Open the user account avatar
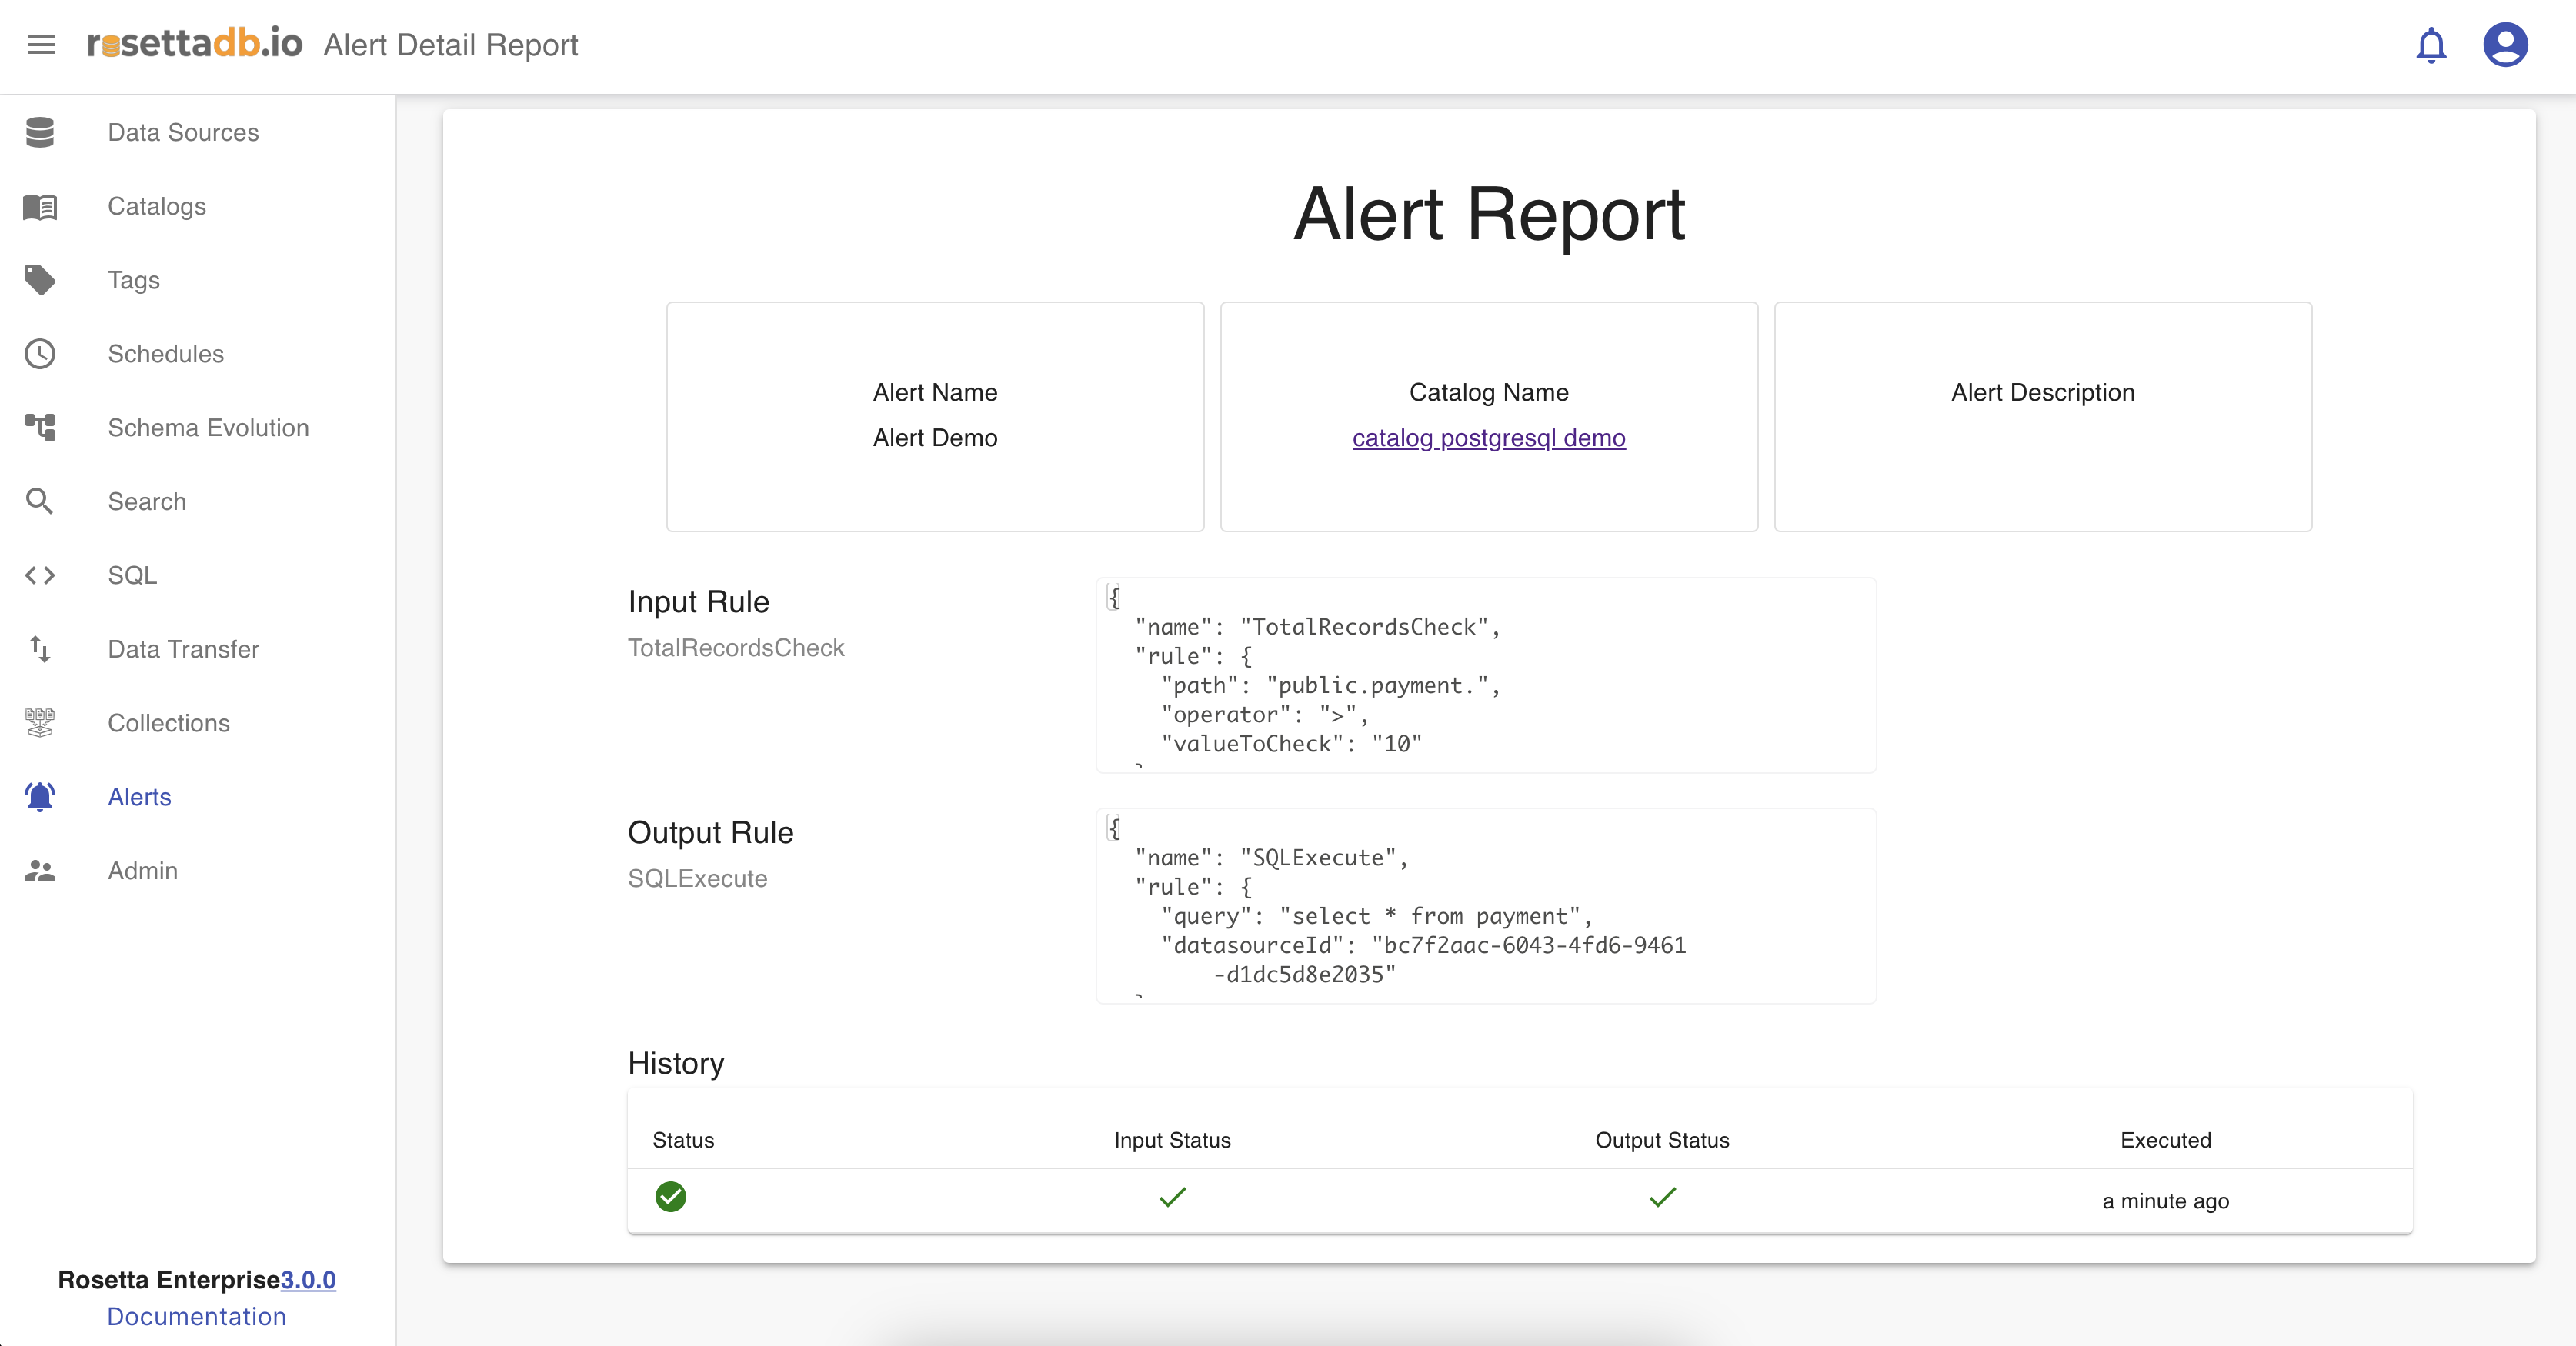Screen dimensions: 2576x1346 tap(2505, 45)
